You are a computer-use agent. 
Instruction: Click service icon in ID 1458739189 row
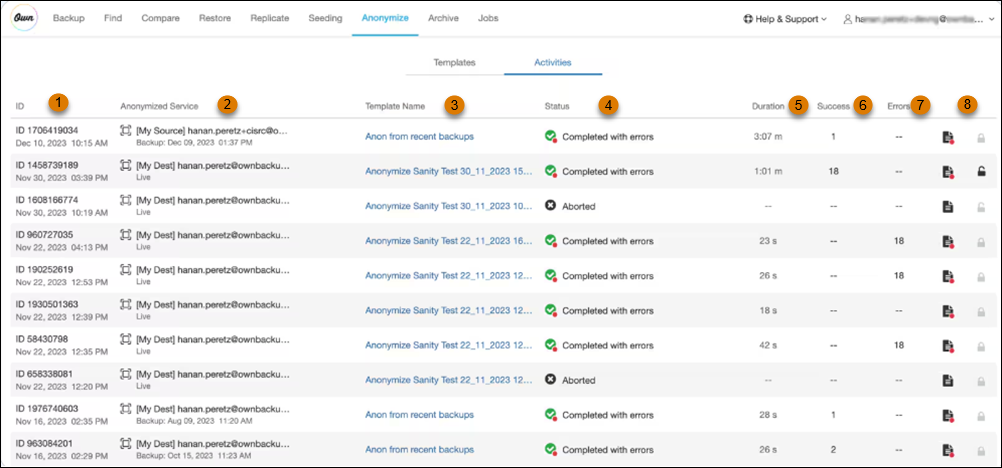(125, 165)
